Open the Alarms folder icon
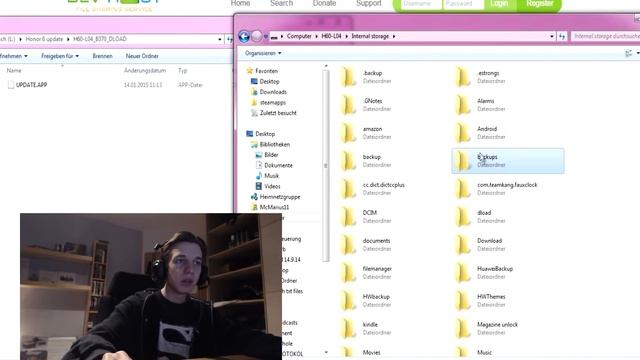Screen dimensions: 640x360 click(463, 104)
